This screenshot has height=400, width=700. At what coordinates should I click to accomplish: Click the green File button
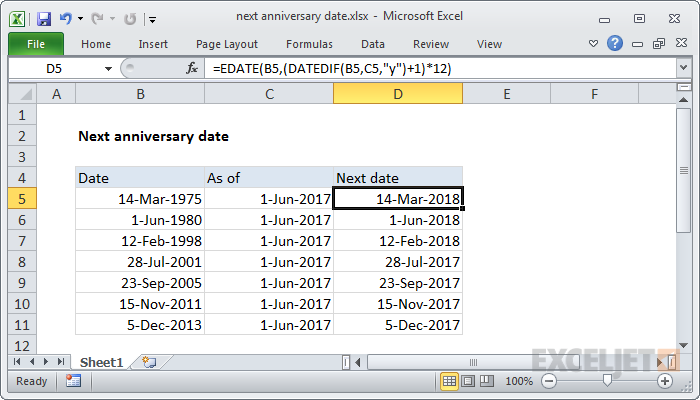tap(35, 44)
